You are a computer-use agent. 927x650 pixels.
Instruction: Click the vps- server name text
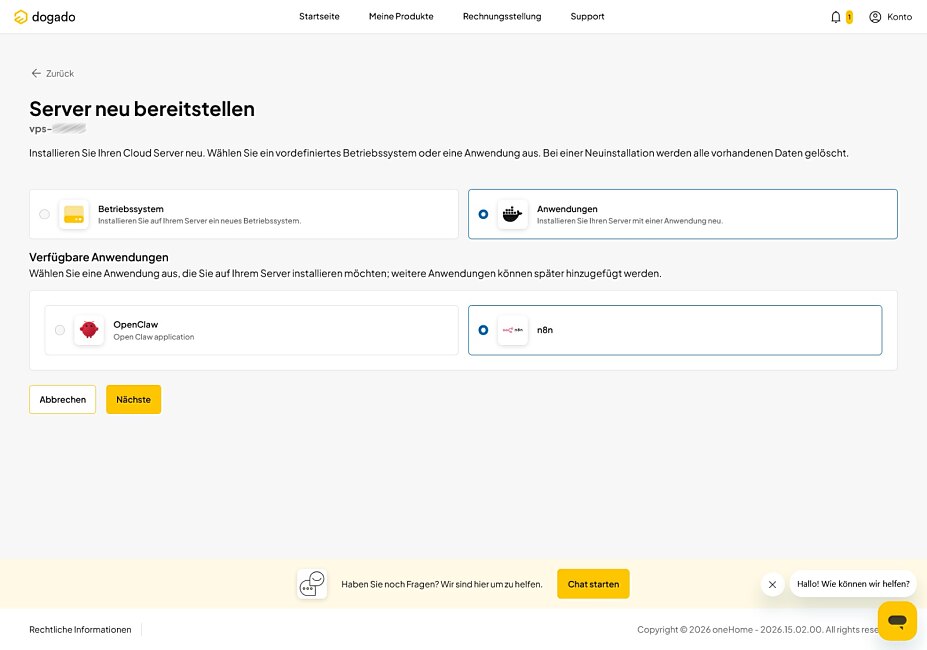pos(57,128)
